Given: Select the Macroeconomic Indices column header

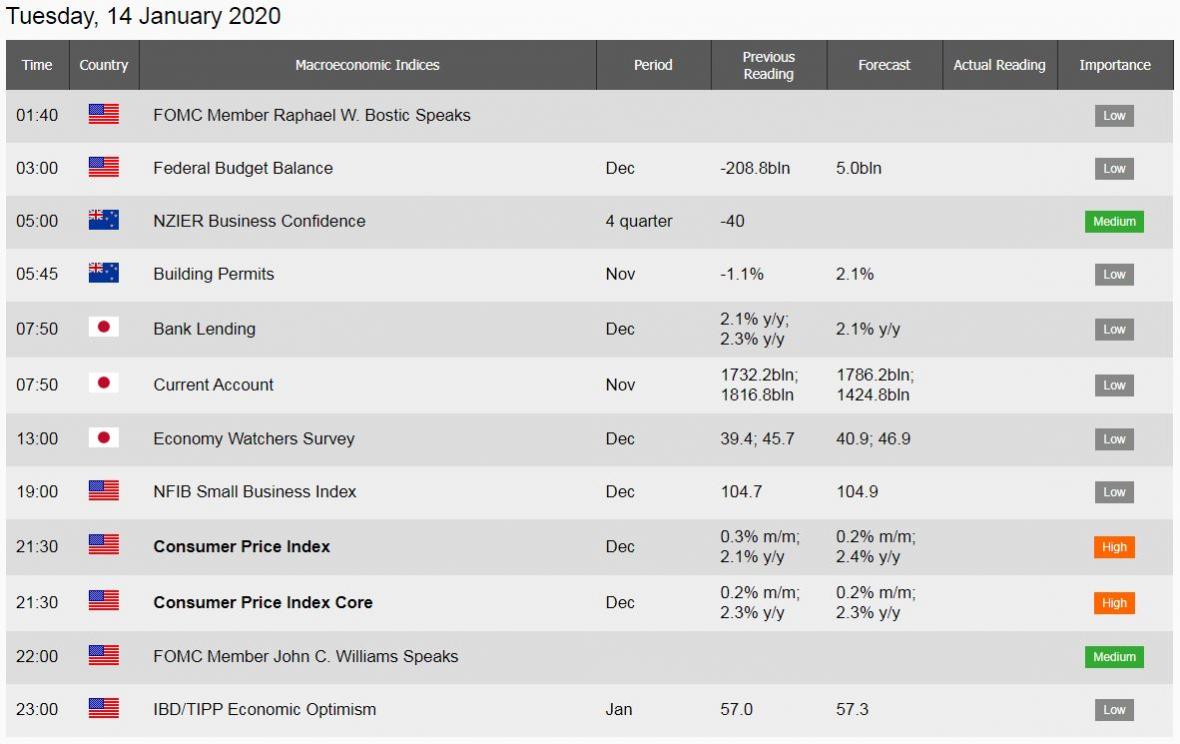Looking at the screenshot, I should pyautogui.click(x=367, y=65).
